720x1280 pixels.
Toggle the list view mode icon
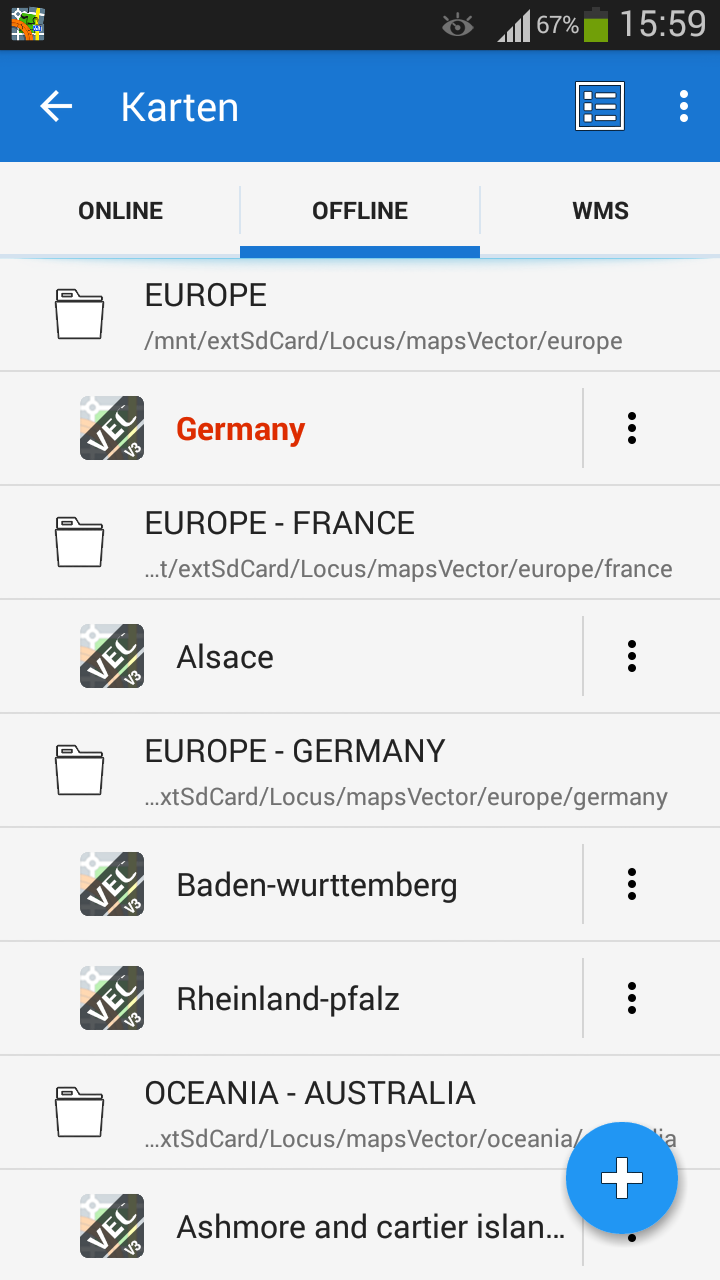click(x=600, y=106)
